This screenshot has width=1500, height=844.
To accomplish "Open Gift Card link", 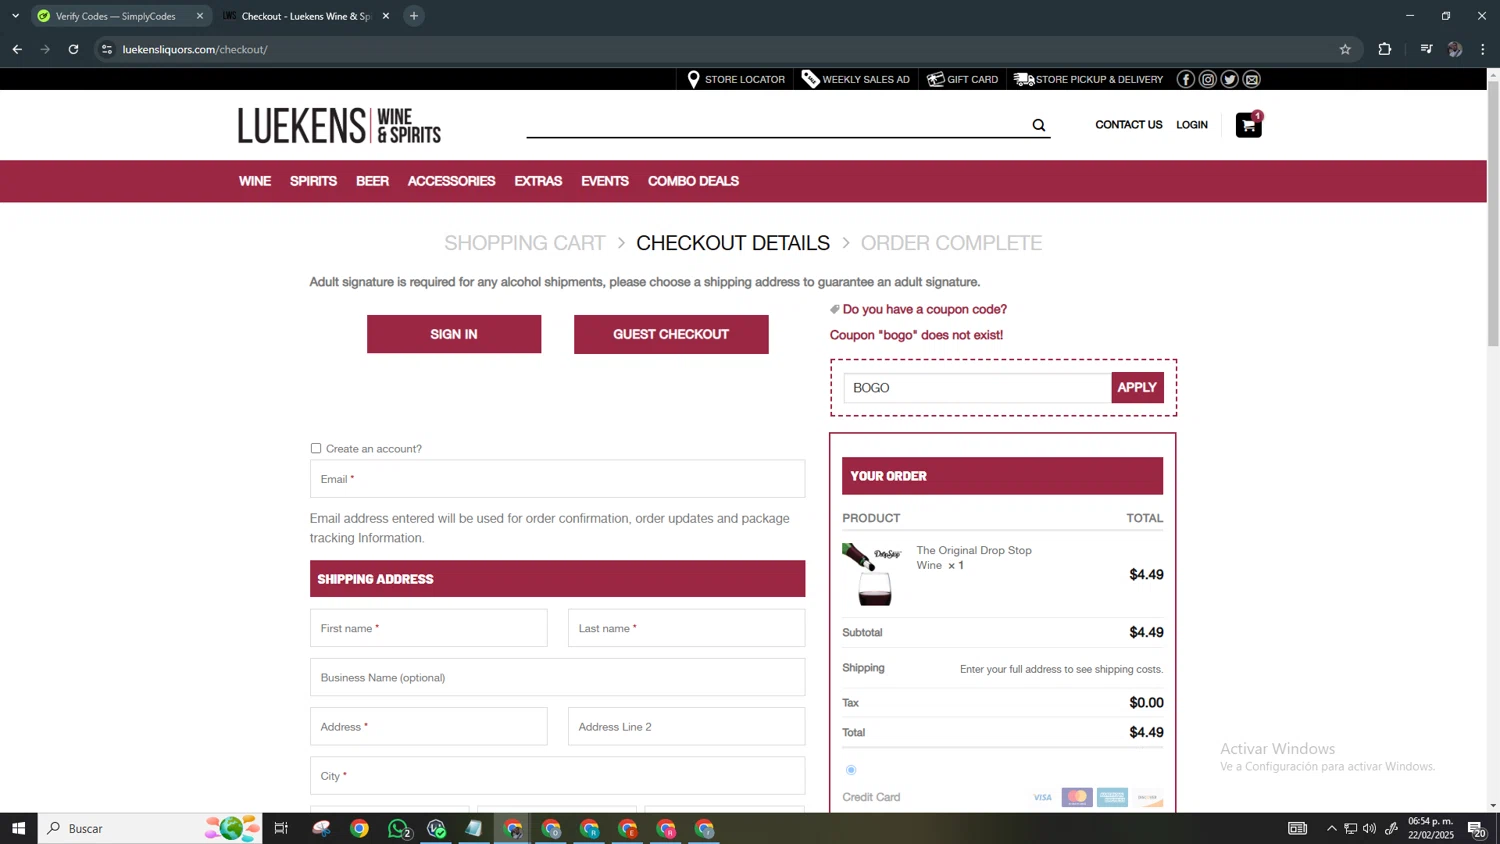I will [962, 79].
